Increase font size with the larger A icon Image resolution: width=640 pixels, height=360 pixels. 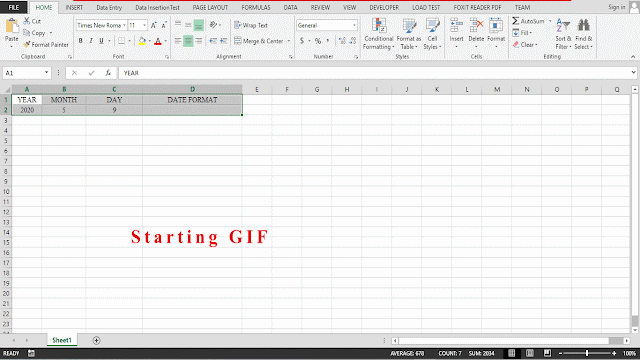[153, 25]
